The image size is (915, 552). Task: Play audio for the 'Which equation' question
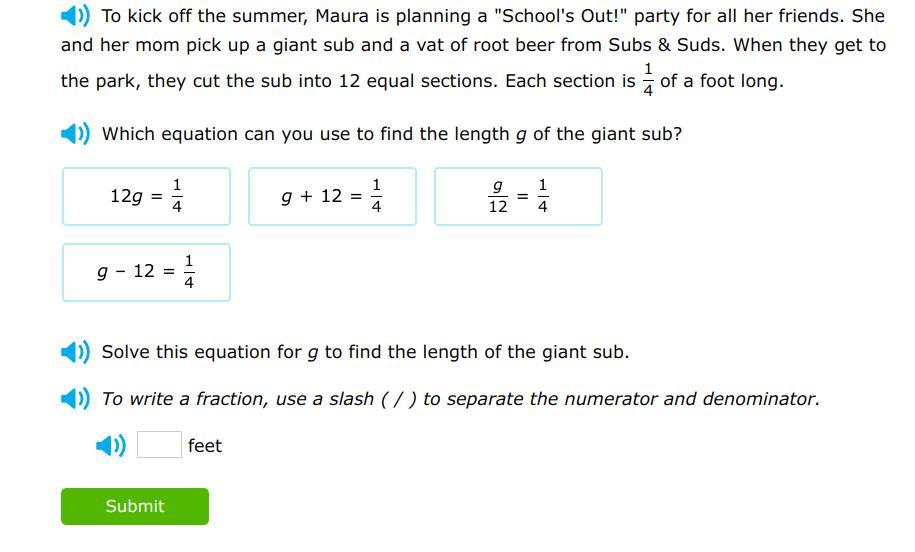pos(75,134)
